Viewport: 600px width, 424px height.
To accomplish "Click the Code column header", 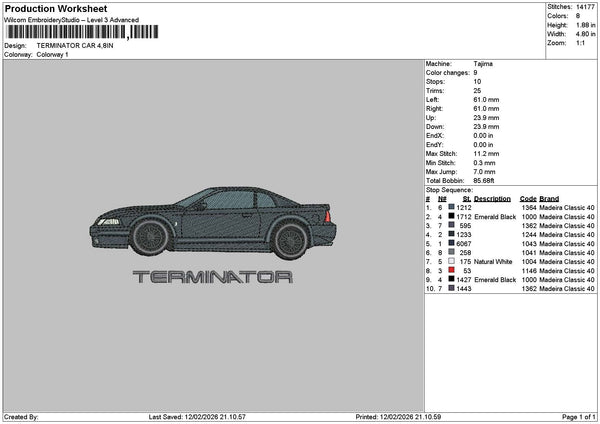I will [x=529, y=198].
